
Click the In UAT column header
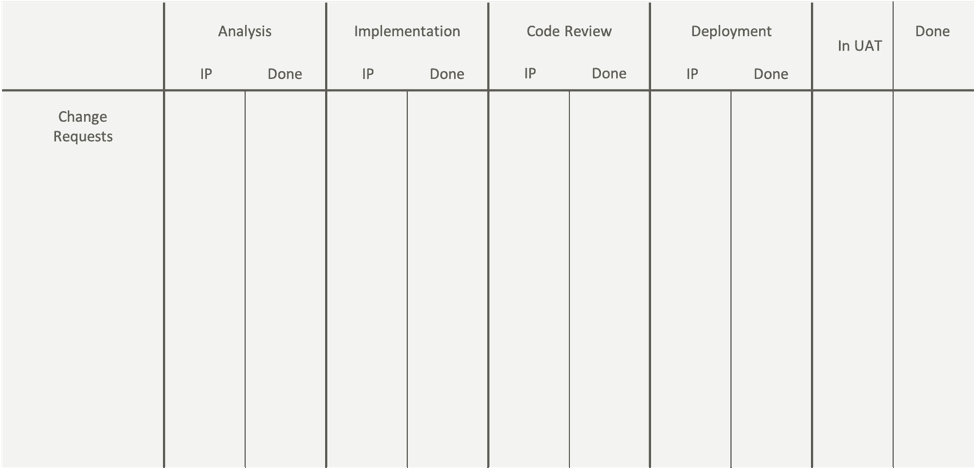point(860,46)
